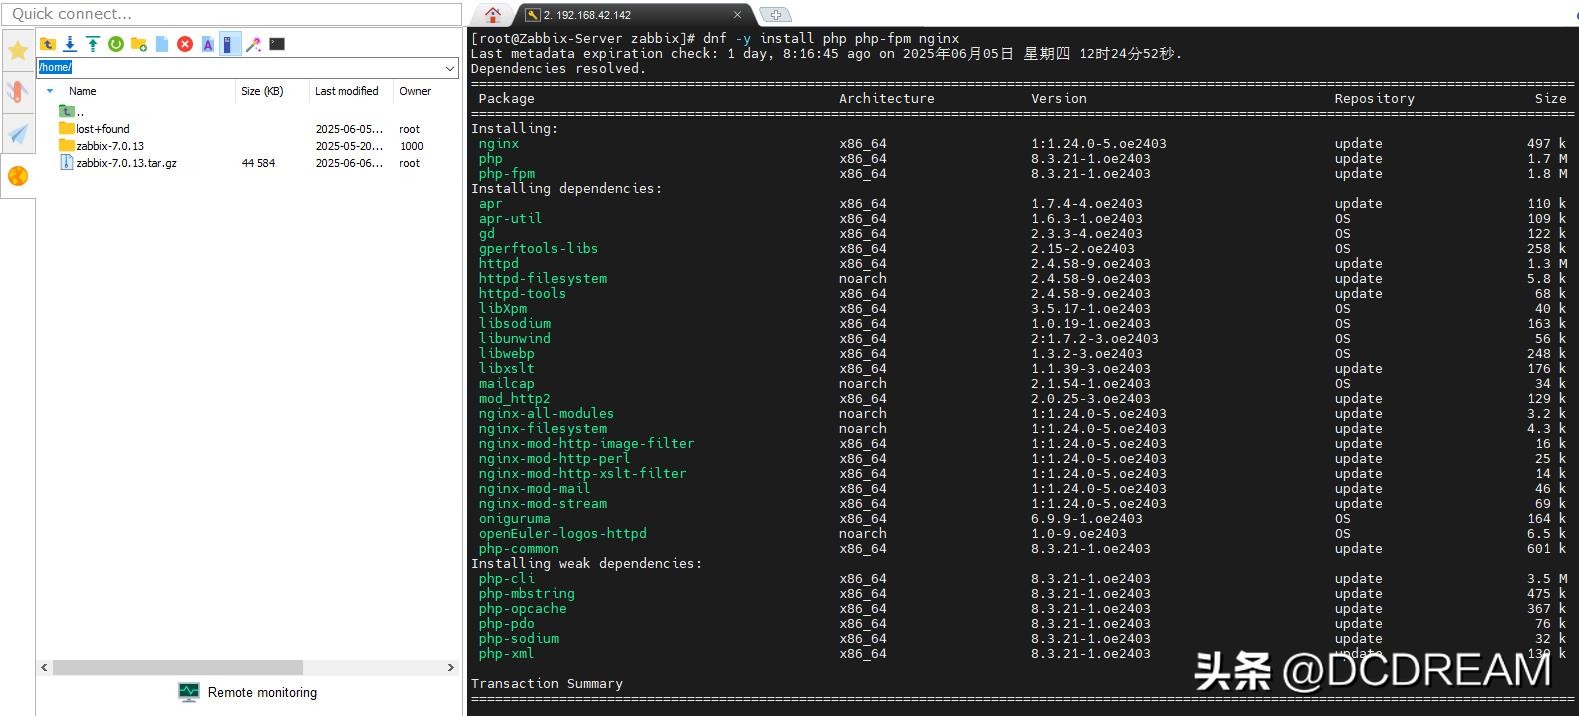Create a new folder via toolbar icon
Image resolution: width=1579 pixels, height=716 pixels.
(x=139, y=44)
